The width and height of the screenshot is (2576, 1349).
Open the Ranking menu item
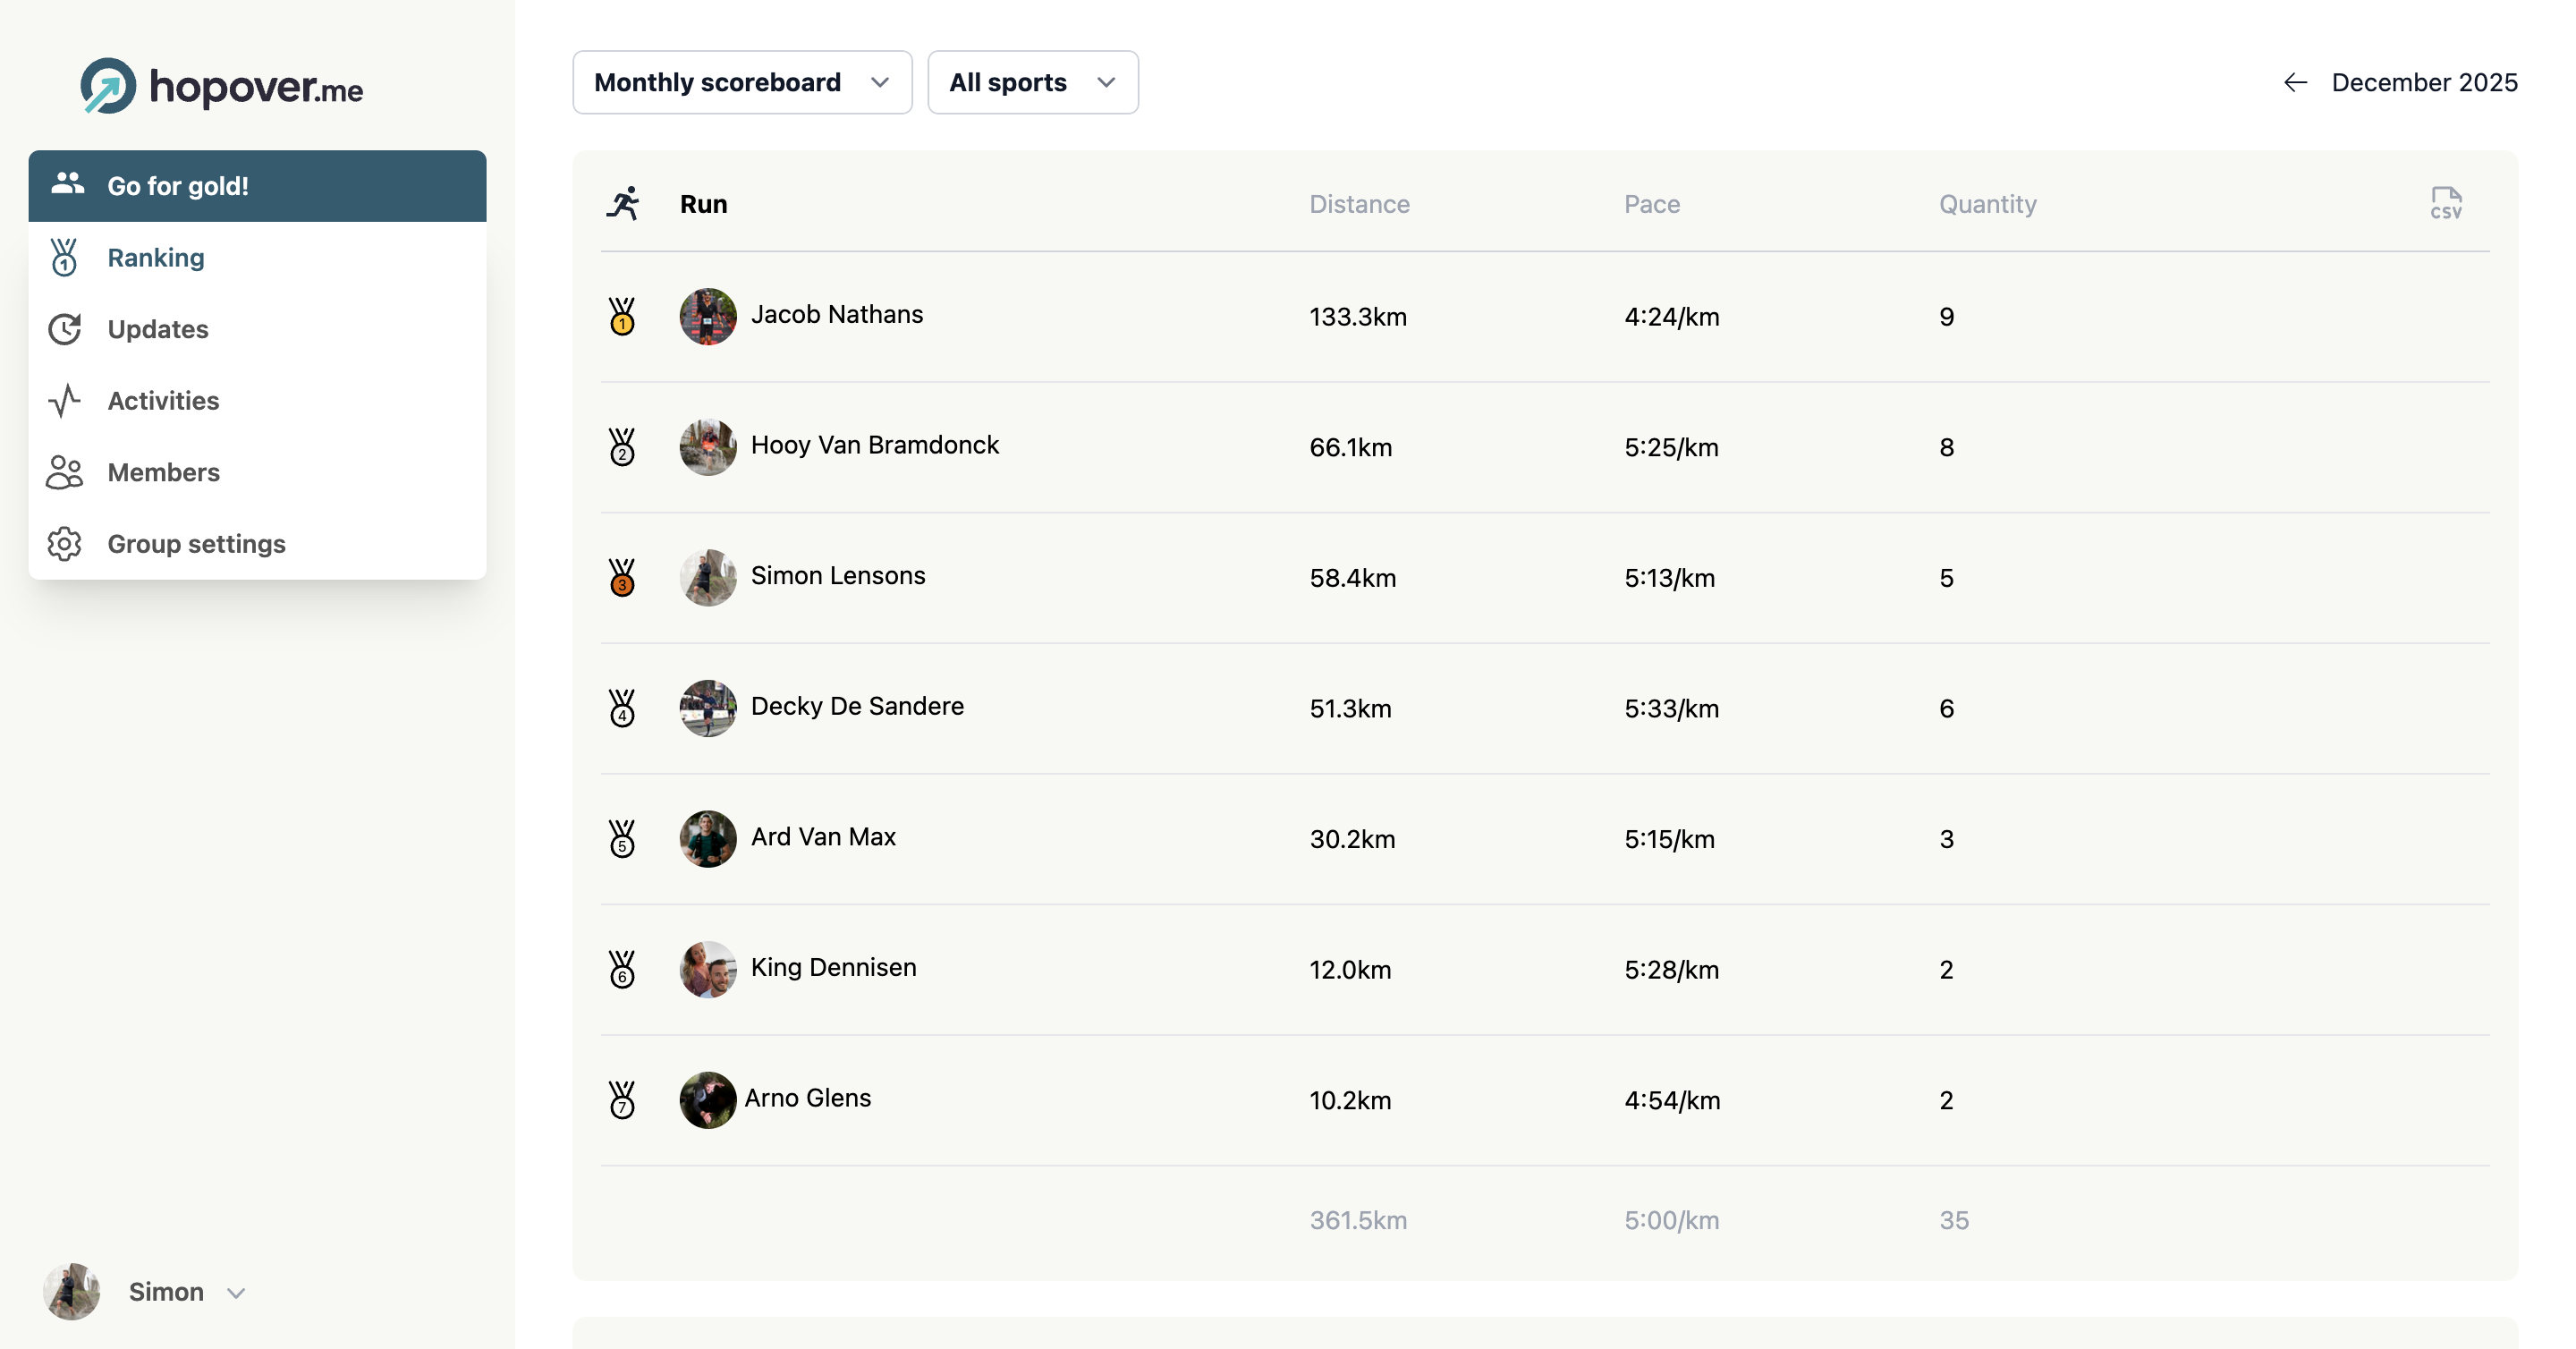coord(156,257)
